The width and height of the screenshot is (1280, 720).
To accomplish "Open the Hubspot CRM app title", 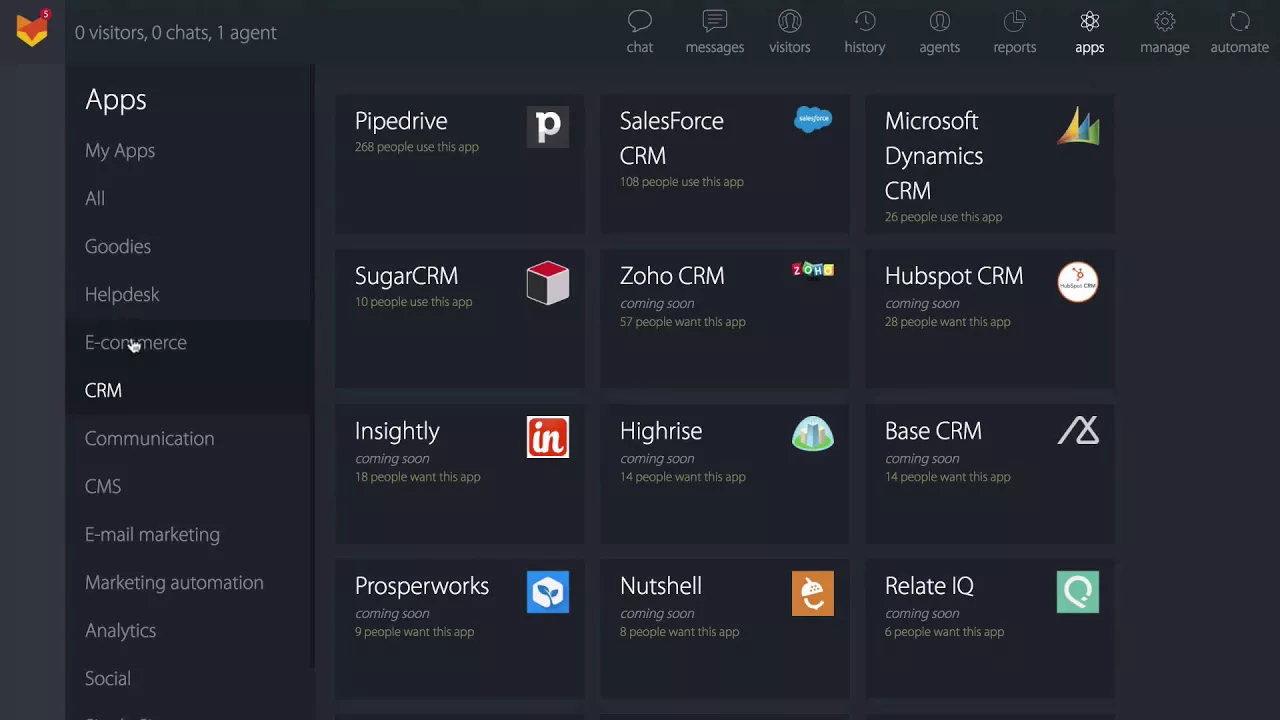I will (954, 276).
